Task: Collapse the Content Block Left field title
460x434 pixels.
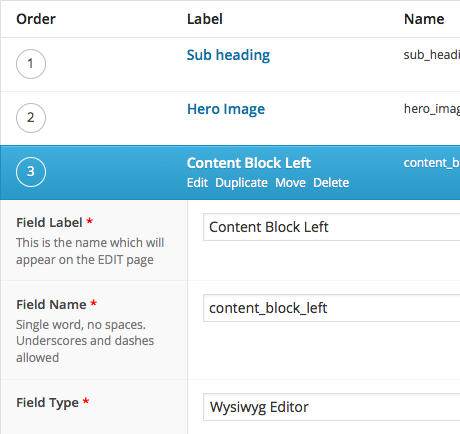Action: [249, 163]
